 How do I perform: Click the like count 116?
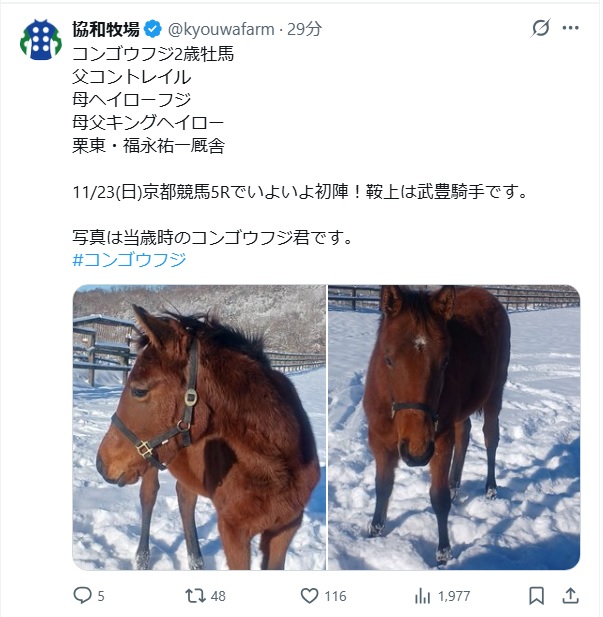click(x=335, y=596)
